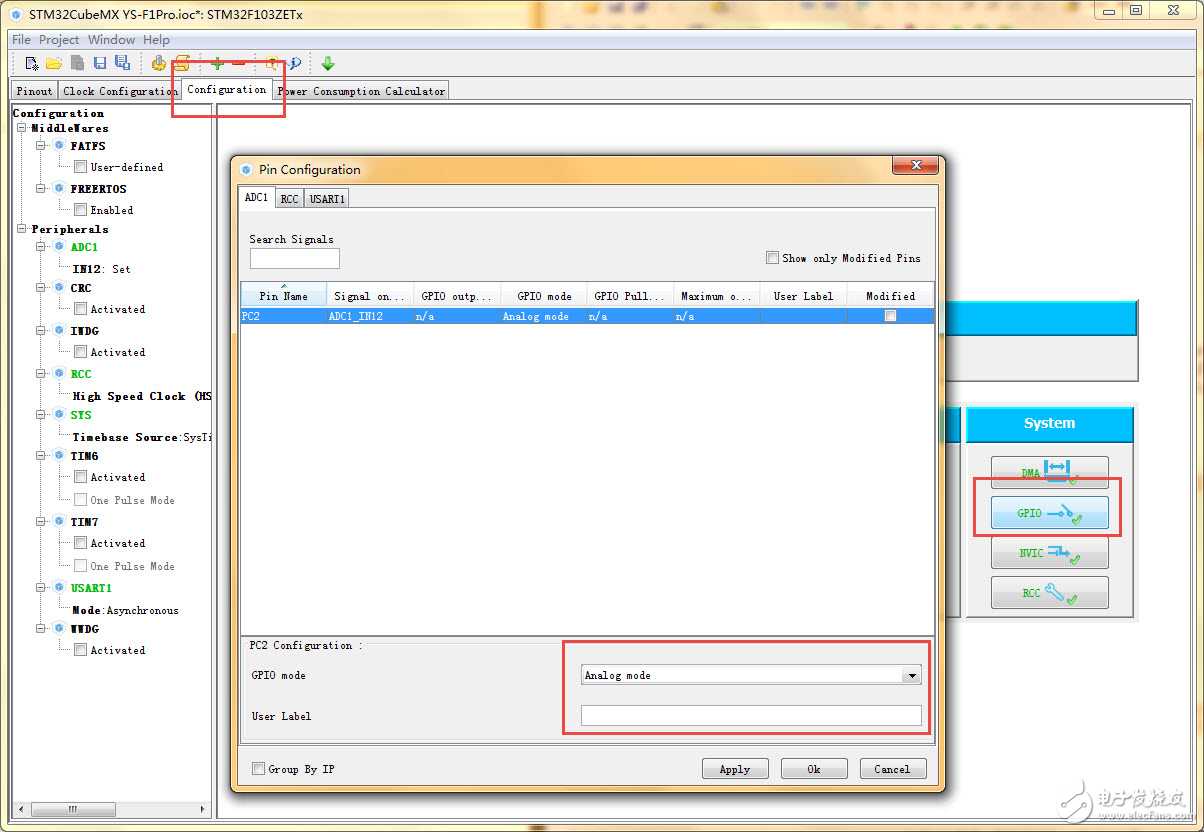This screenshot has width=1204, height=832.
Task: Open the File menu
Action: point(21,39)
